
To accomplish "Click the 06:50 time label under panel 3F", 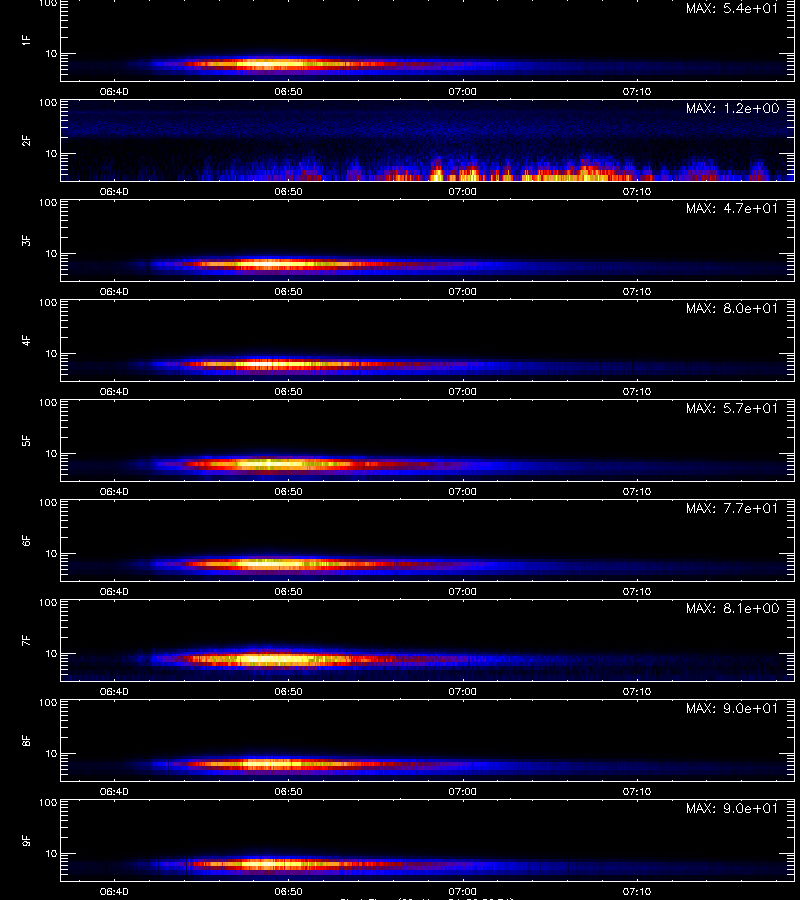I will coord(288,291).
